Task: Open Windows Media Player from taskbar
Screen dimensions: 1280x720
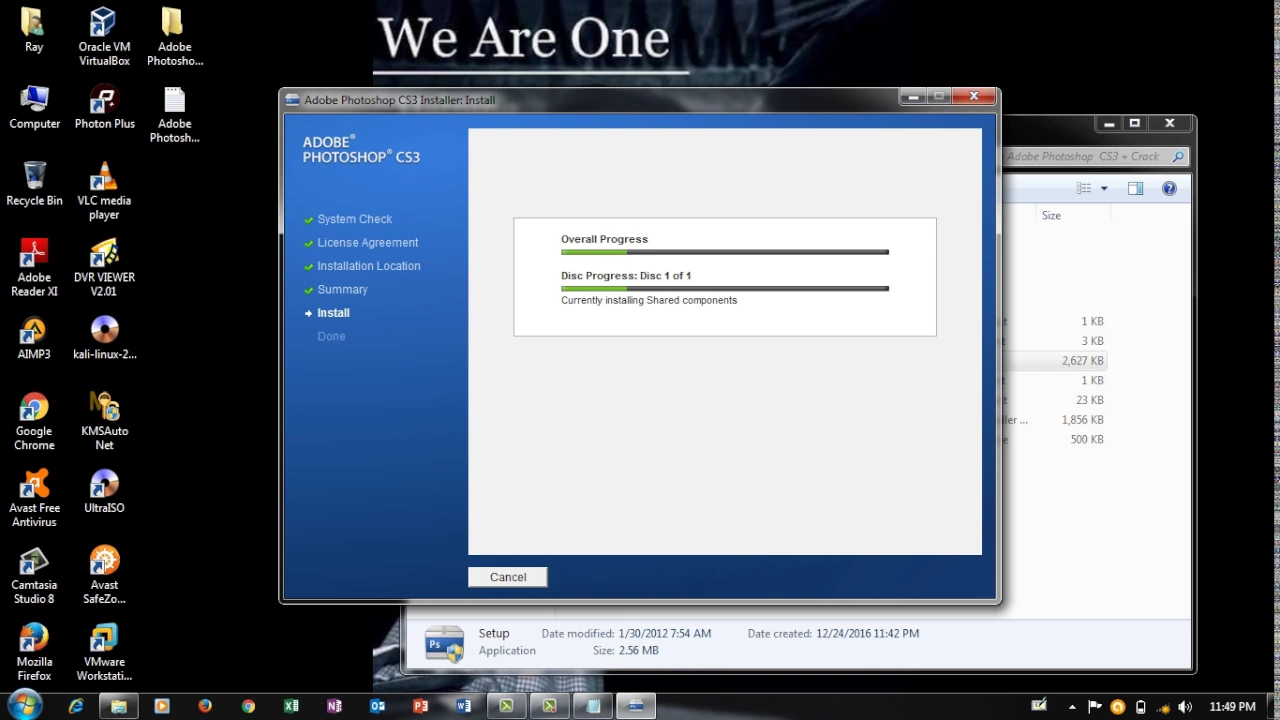Action: coord(162,706)
